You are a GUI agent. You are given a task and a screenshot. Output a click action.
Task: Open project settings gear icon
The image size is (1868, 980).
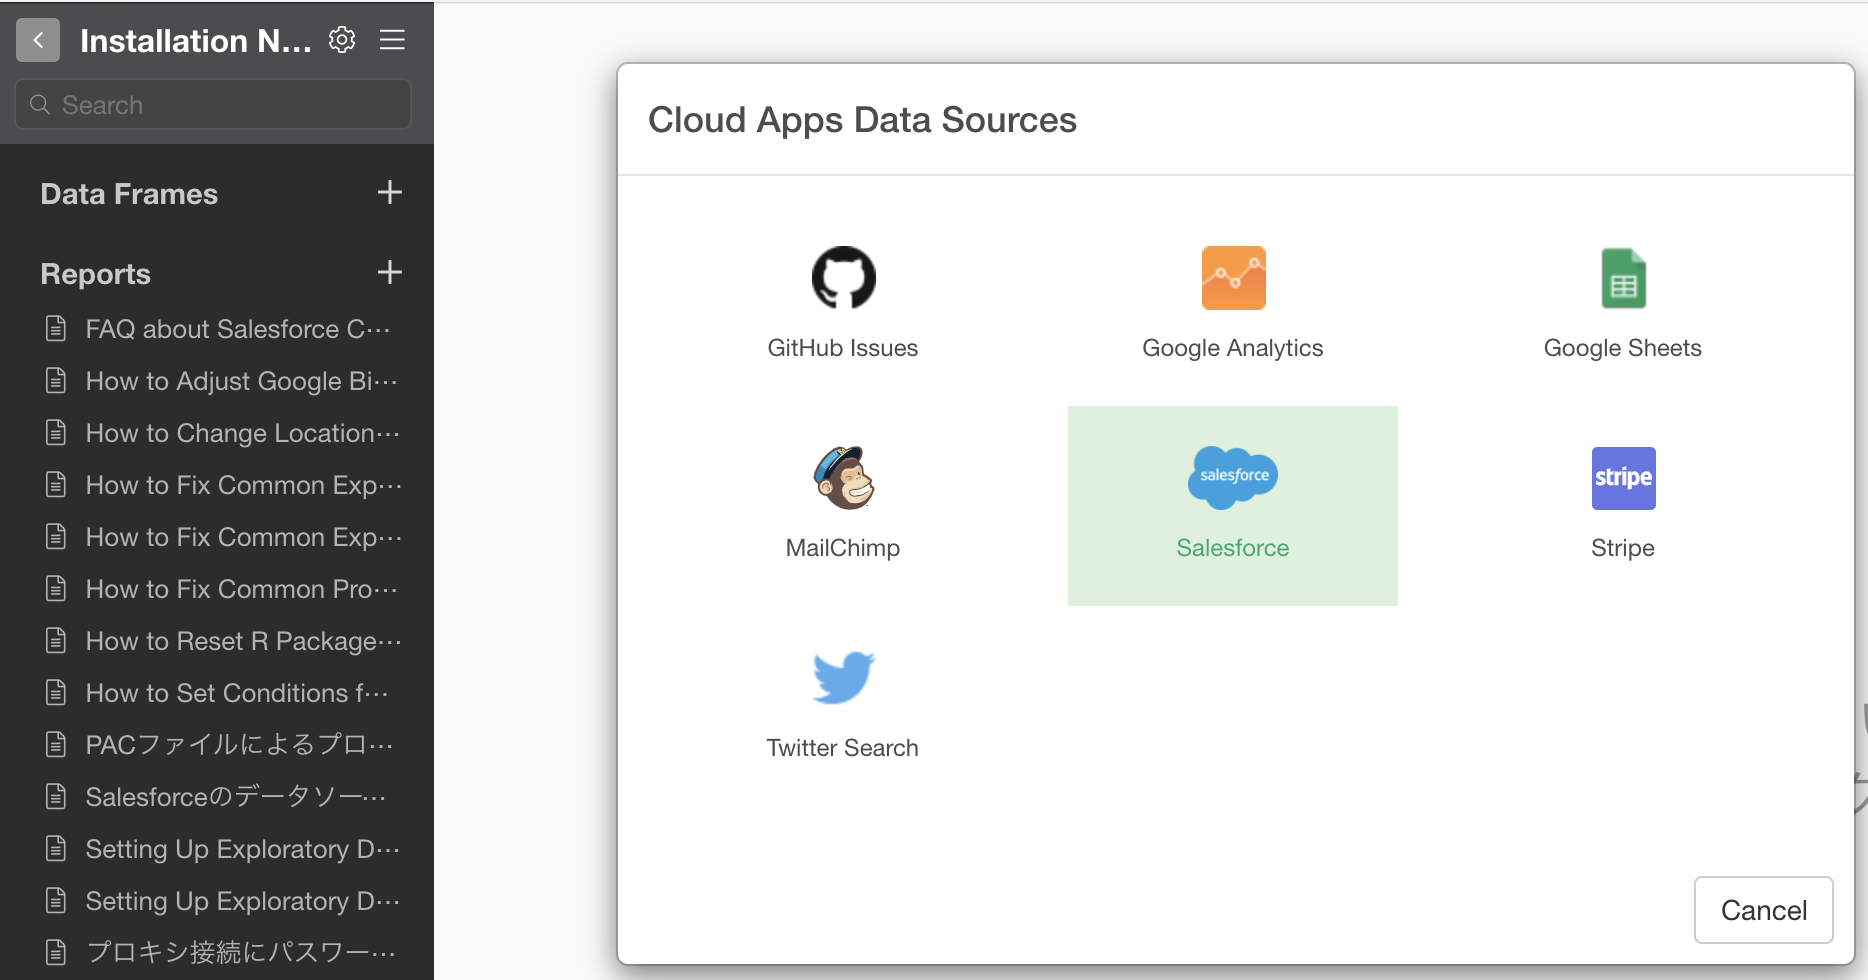(x=342, y=40)
